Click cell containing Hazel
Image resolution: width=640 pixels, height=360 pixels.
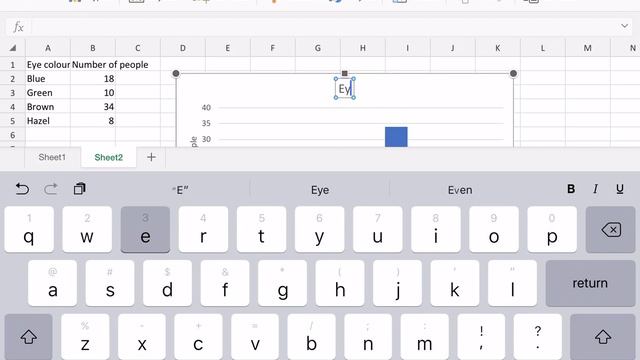(x=48, y=121)
